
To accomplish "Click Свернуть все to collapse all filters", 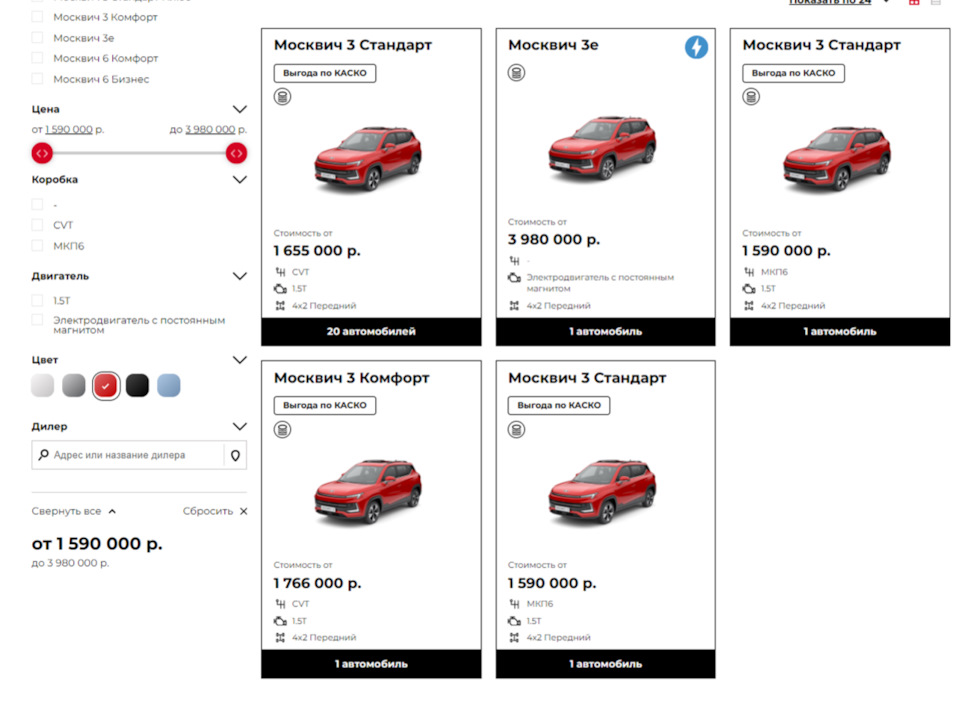I will click(x=67, y=511).
